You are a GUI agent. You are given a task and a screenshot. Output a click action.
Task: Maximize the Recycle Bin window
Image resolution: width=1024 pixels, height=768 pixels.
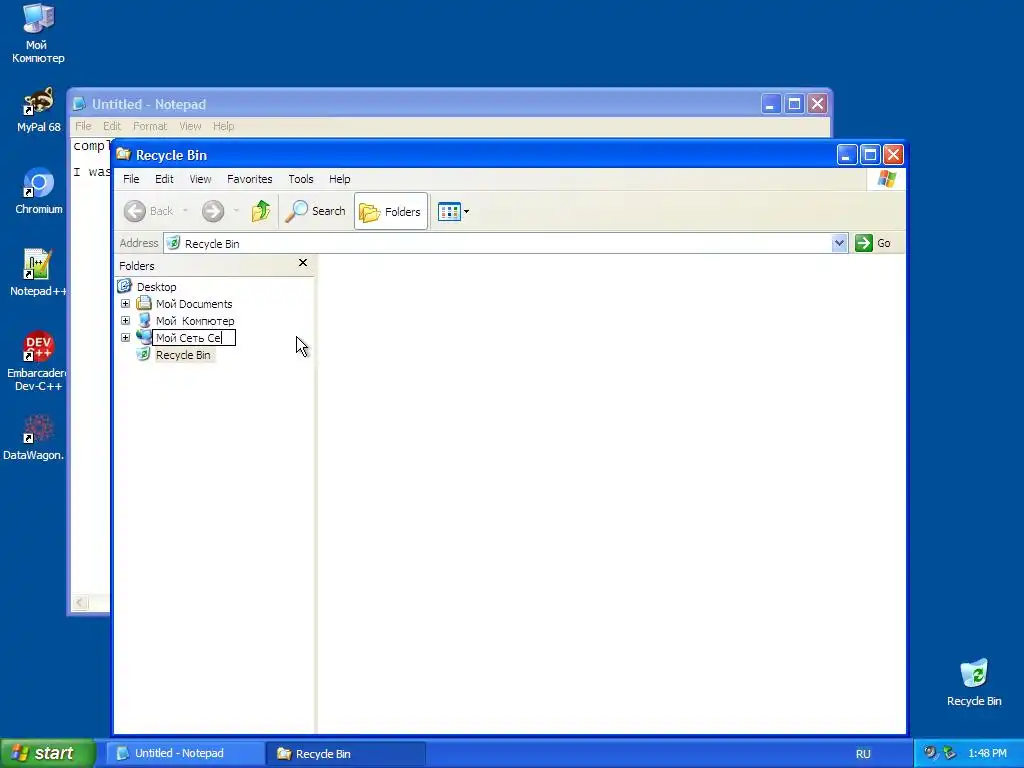pos(870,155)
